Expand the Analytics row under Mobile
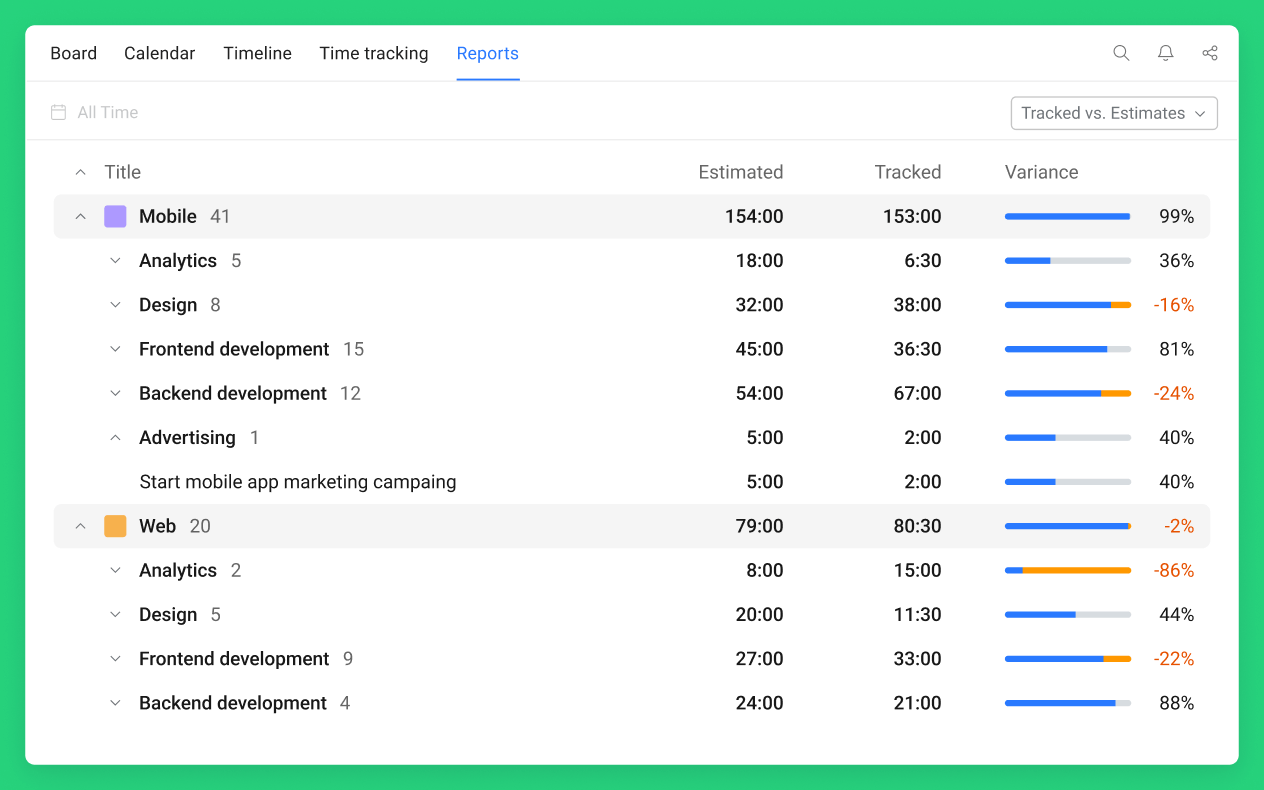The image size is (1264, 790). coord(115,260)
